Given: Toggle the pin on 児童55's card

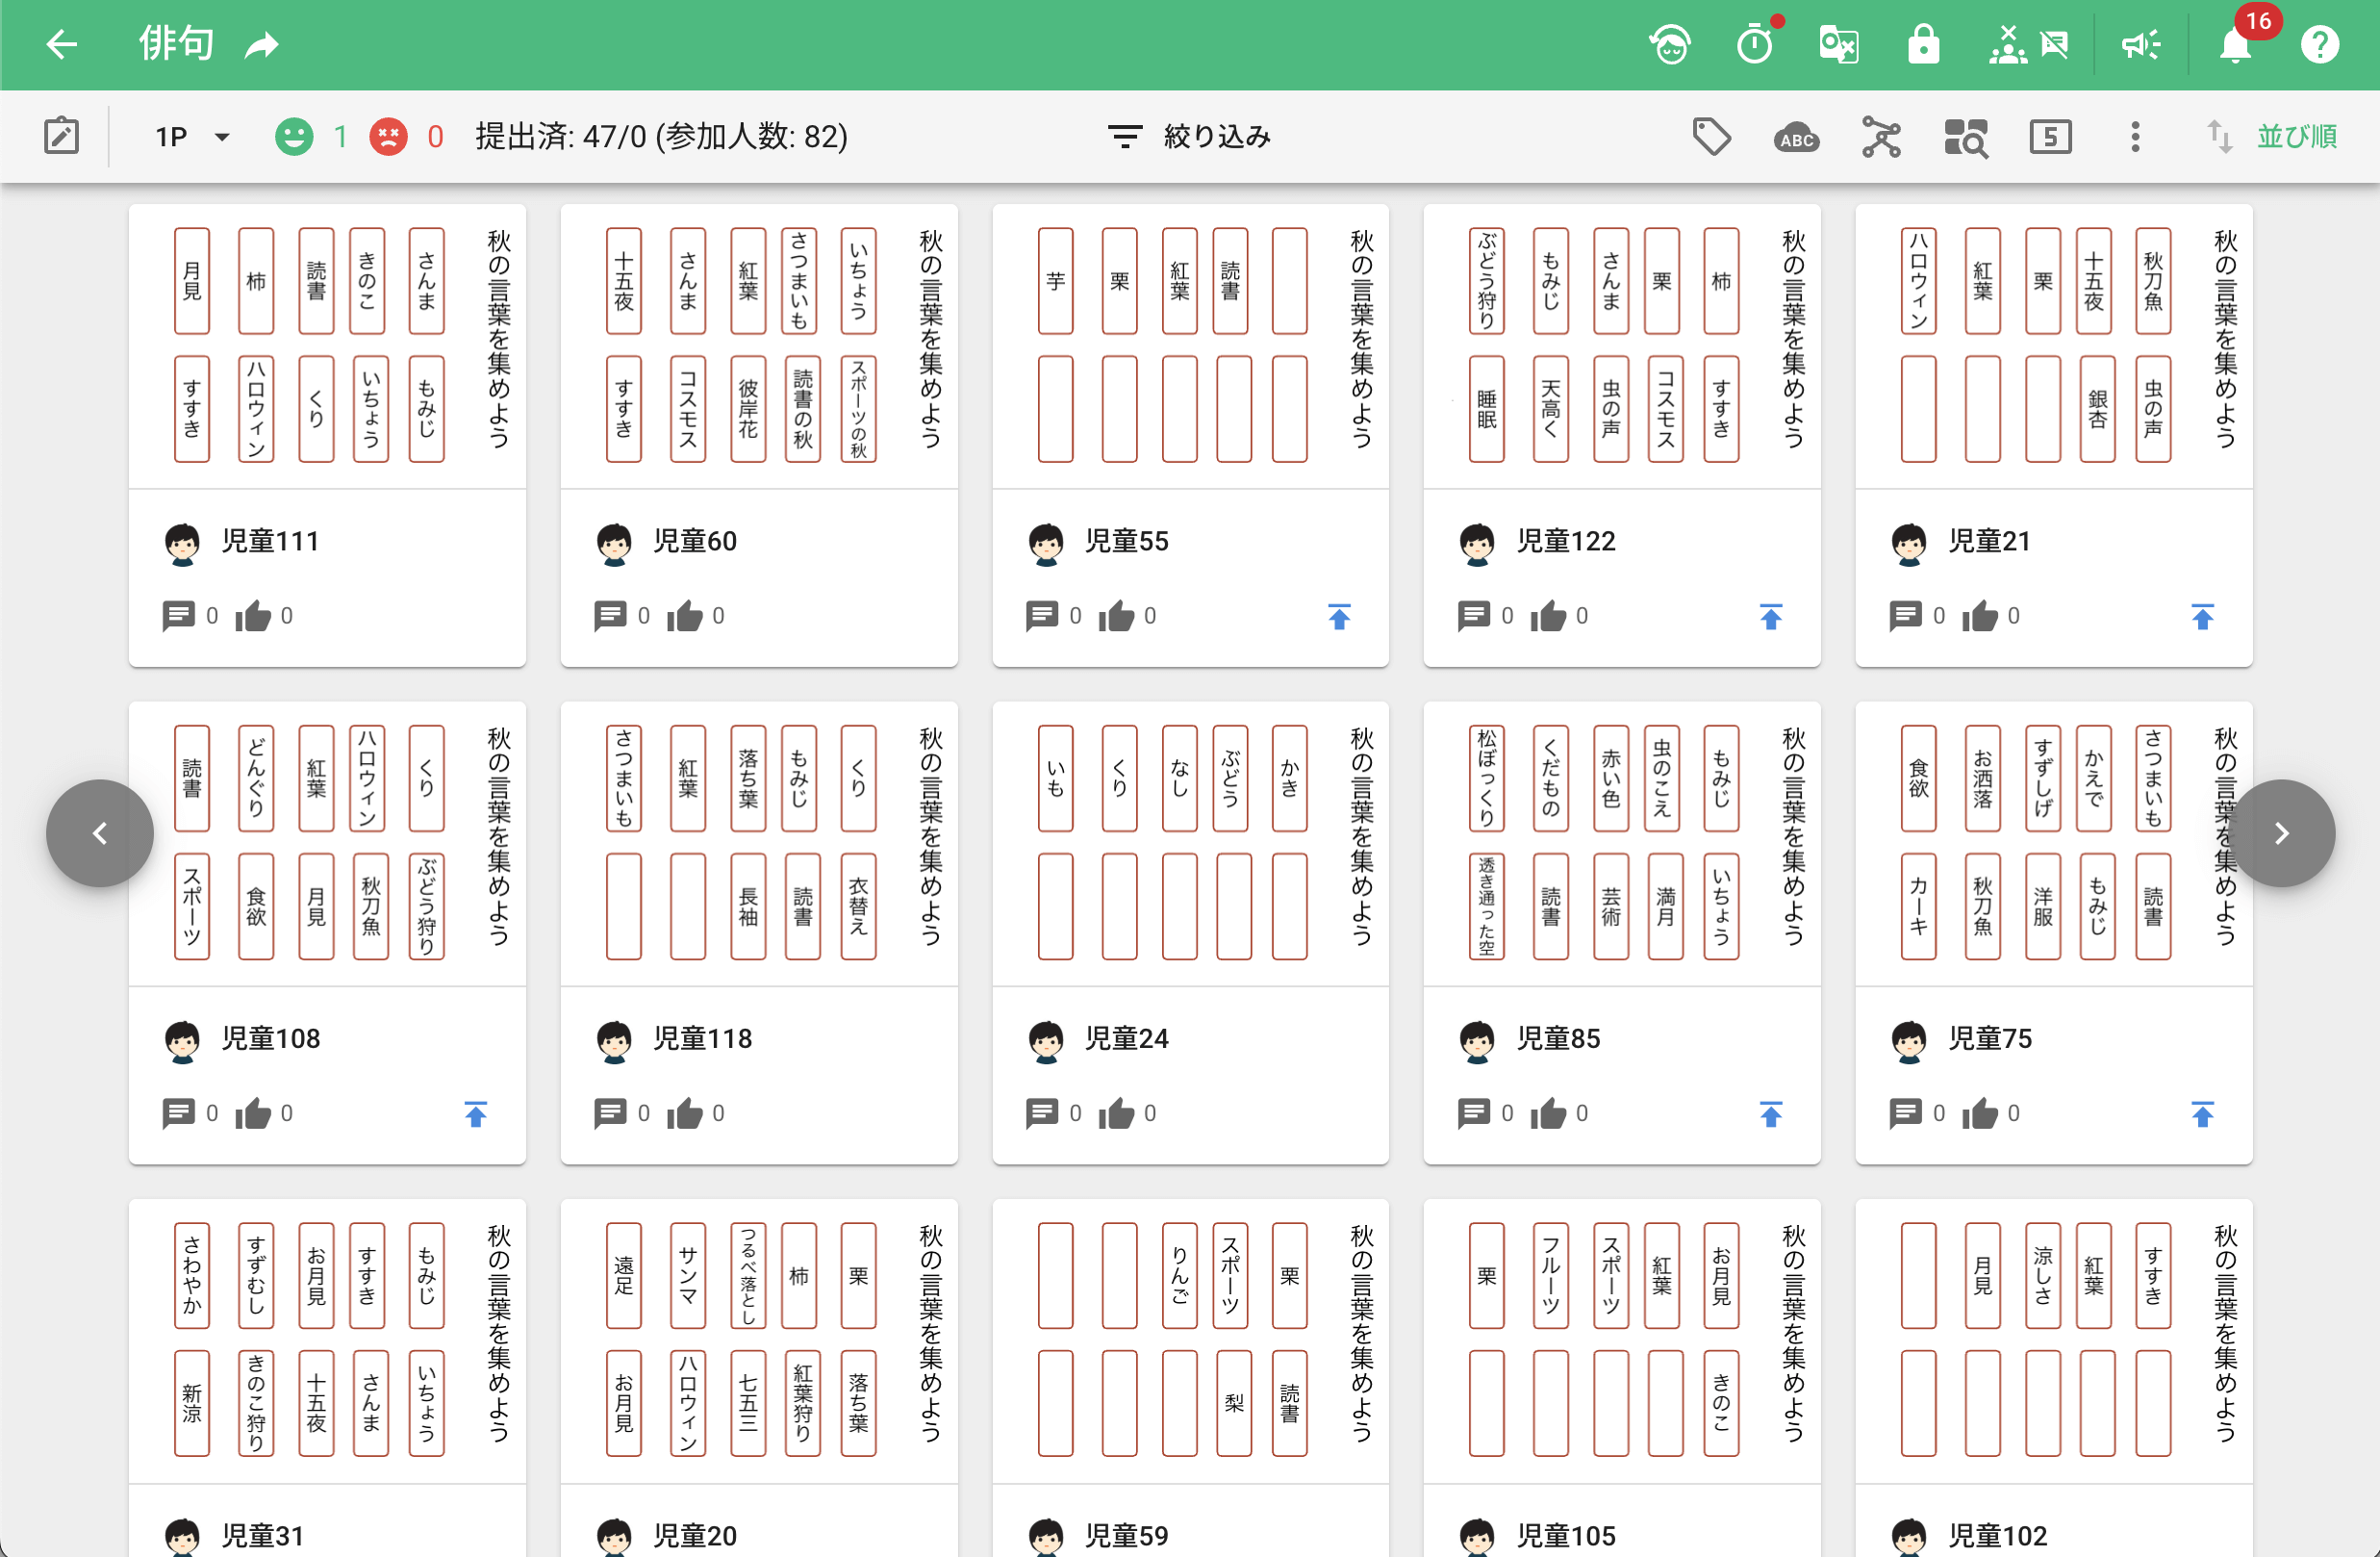Looking at the screenshot, I should point(1339,616).
